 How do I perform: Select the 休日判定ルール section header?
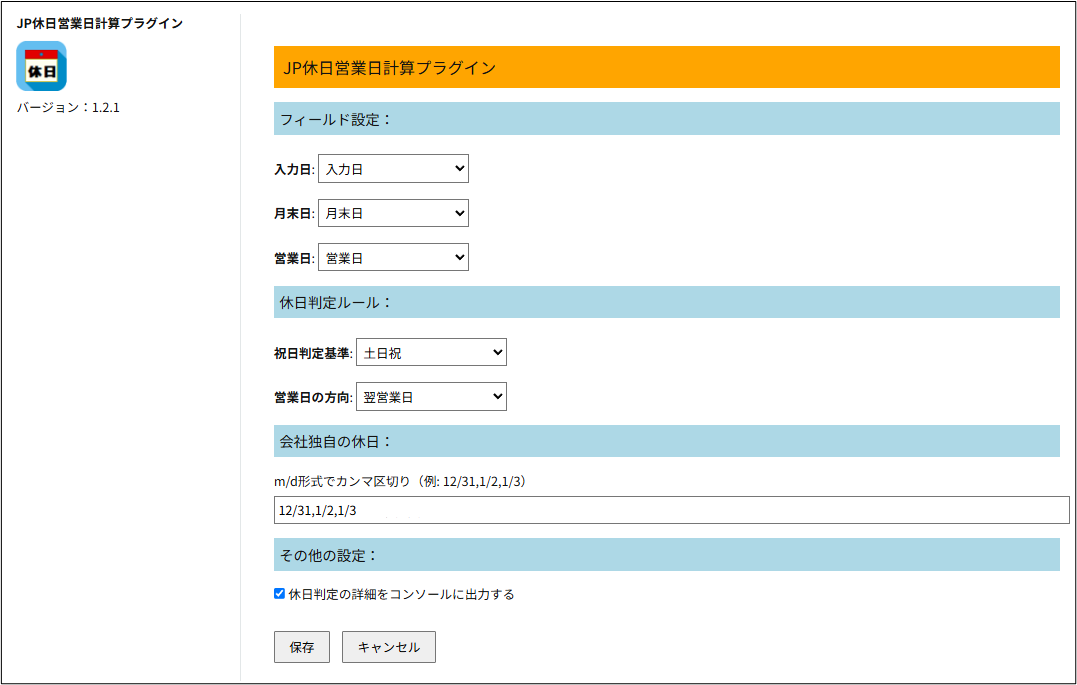coord(666,302)
